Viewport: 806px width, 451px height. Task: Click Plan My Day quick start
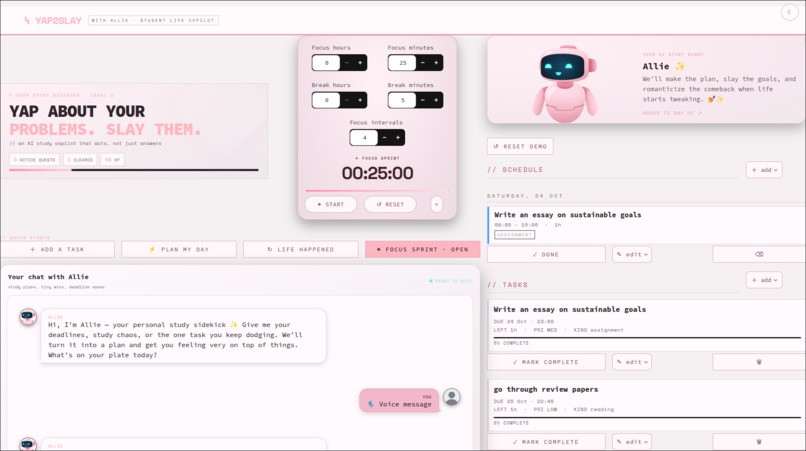[179, 249]
